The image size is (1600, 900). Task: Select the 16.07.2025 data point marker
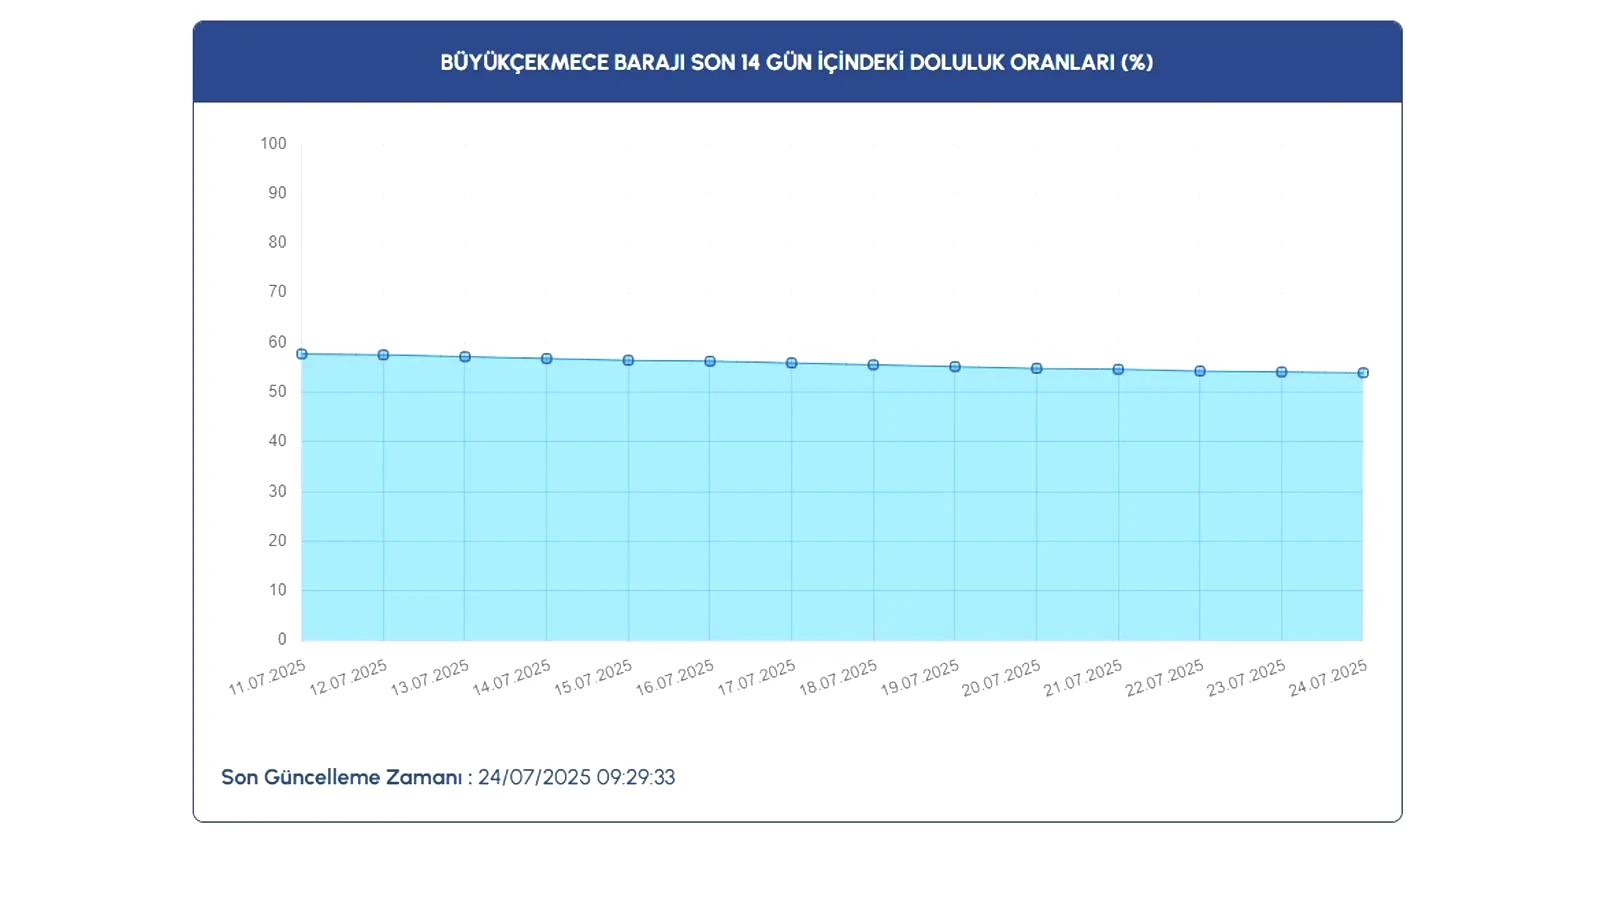[710, 361]
